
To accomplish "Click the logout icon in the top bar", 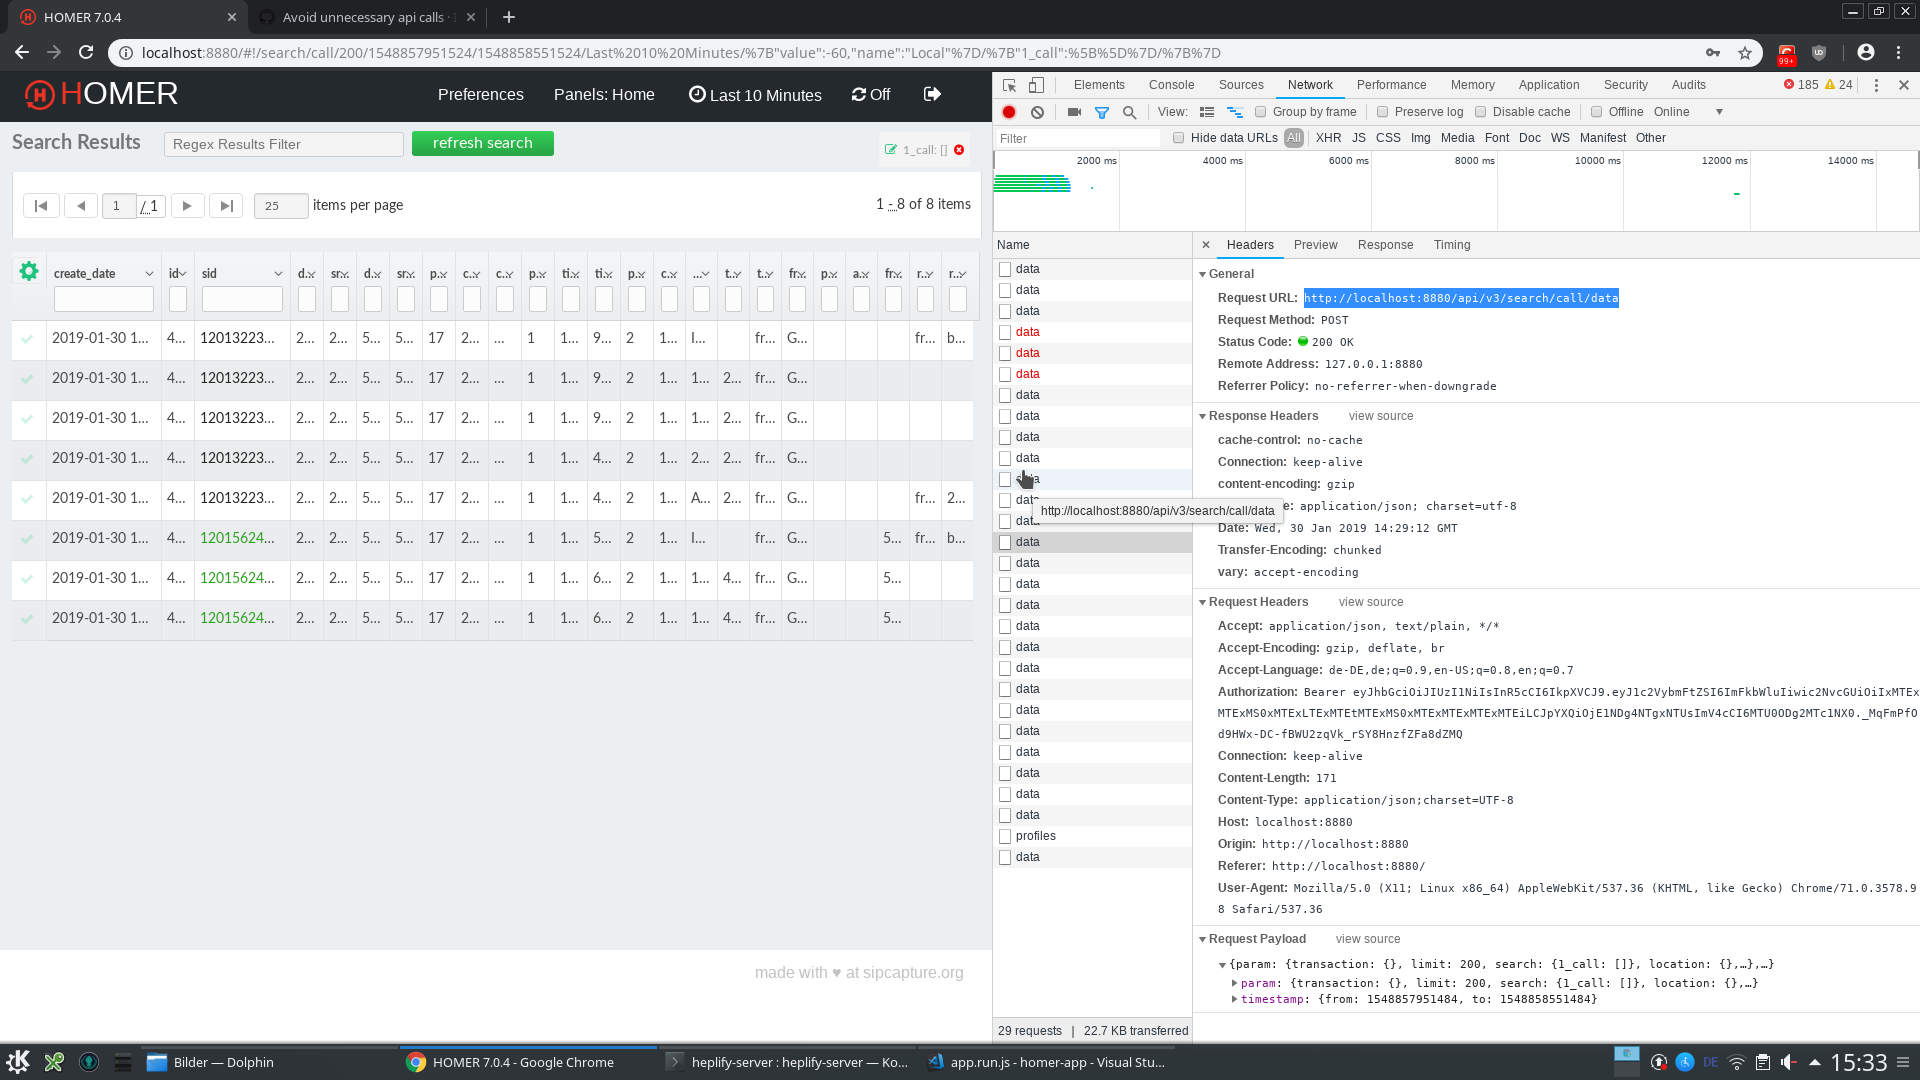I will (931, 93).
